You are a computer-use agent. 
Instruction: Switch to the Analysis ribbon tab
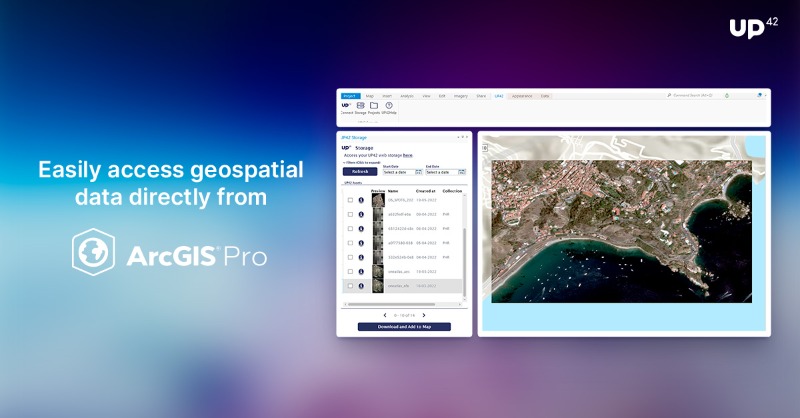pyautogui.click(x=407, y=96)
